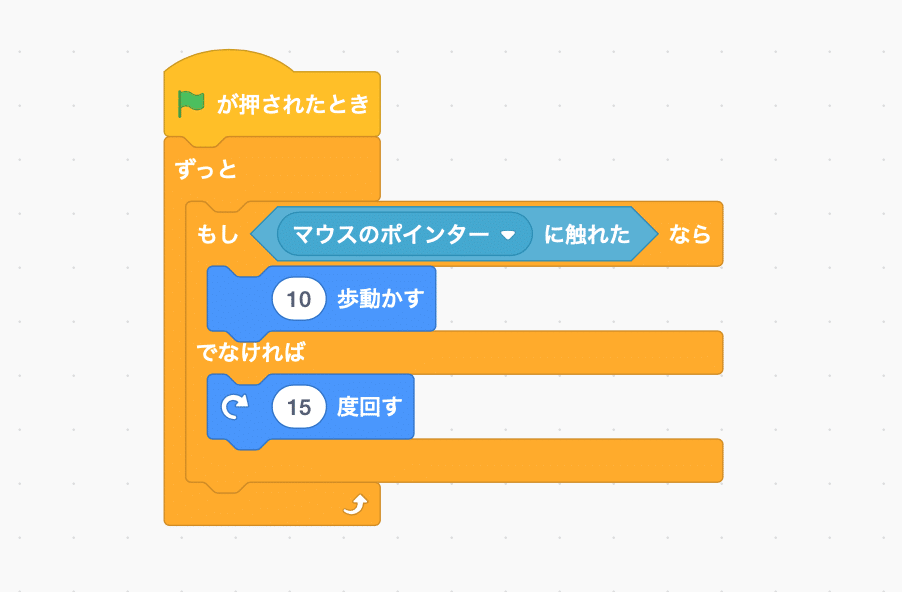Viewport: 902px width, 592px height.
Task: Click the orange else bar right of でなければ
Action: 514,352
